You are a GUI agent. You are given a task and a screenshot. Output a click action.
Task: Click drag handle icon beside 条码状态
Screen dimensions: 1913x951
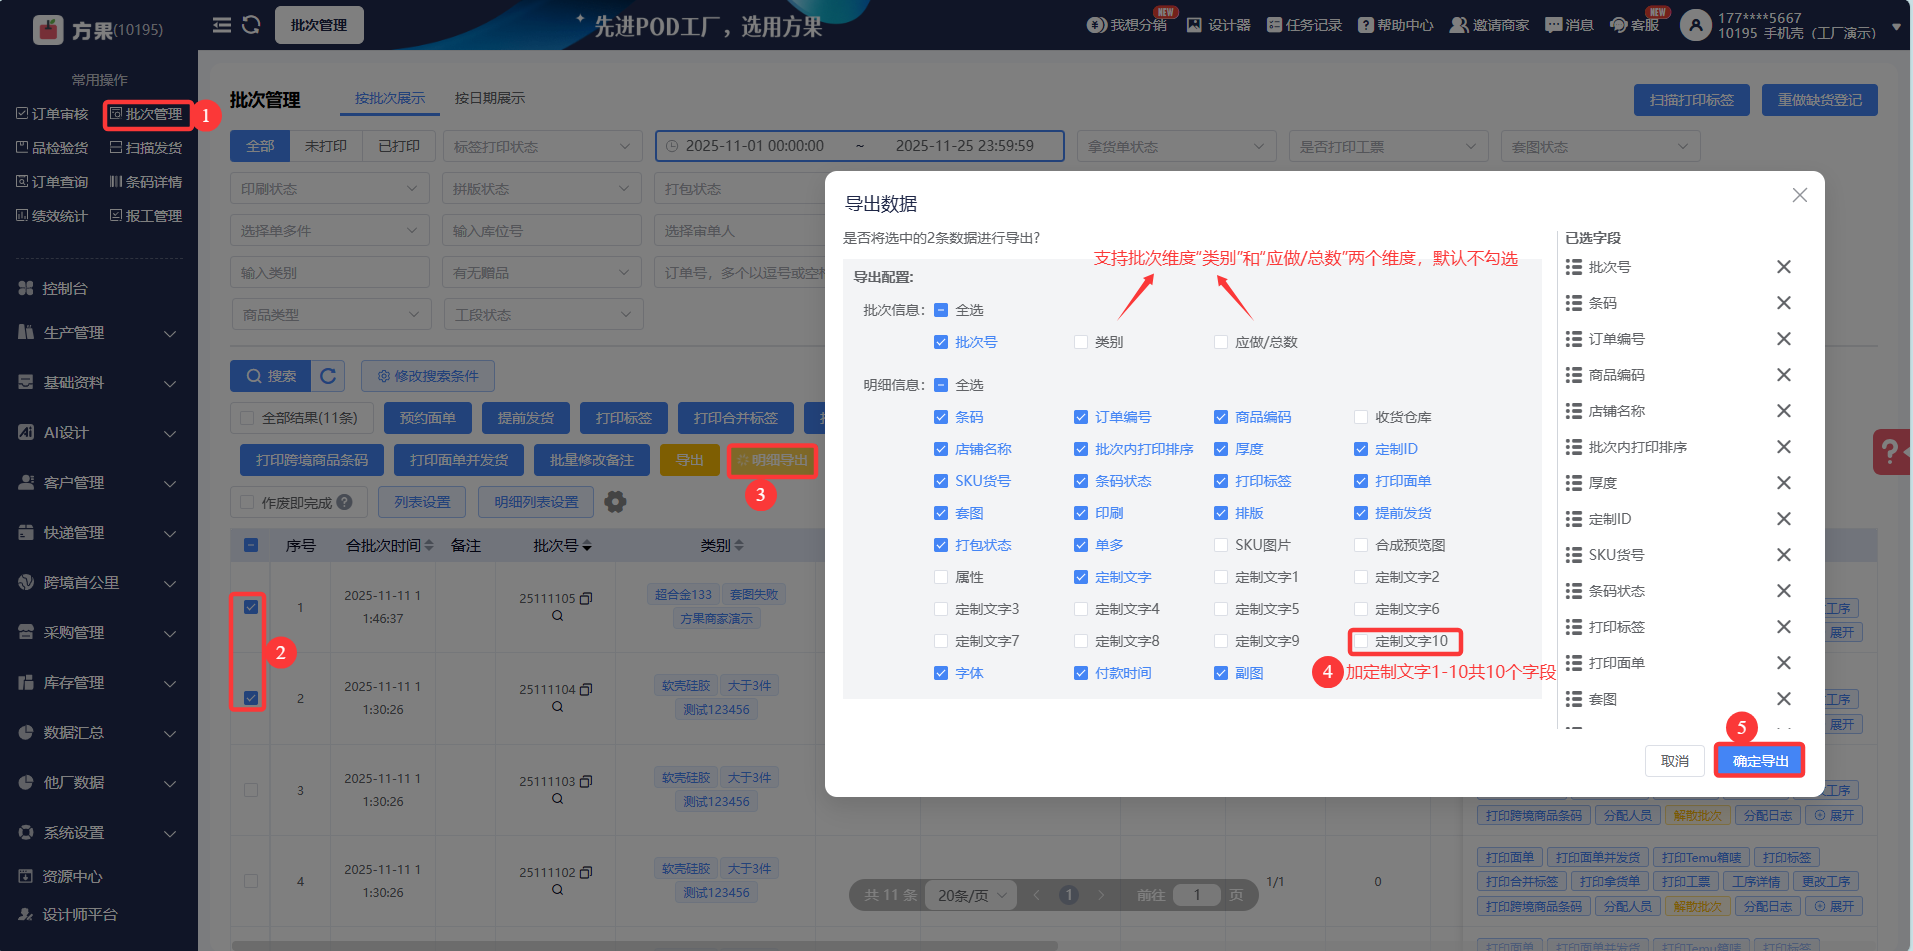click(1574, 591)
